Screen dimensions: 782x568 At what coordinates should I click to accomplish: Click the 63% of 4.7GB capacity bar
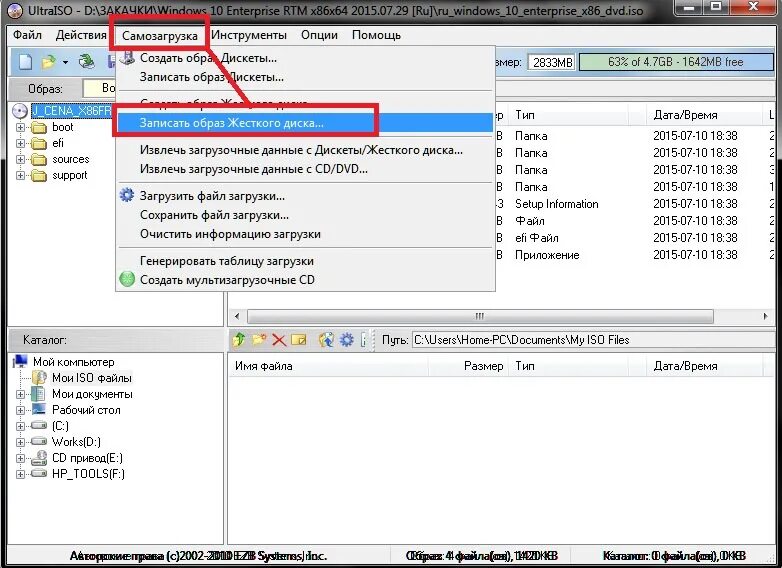[676, 62]
